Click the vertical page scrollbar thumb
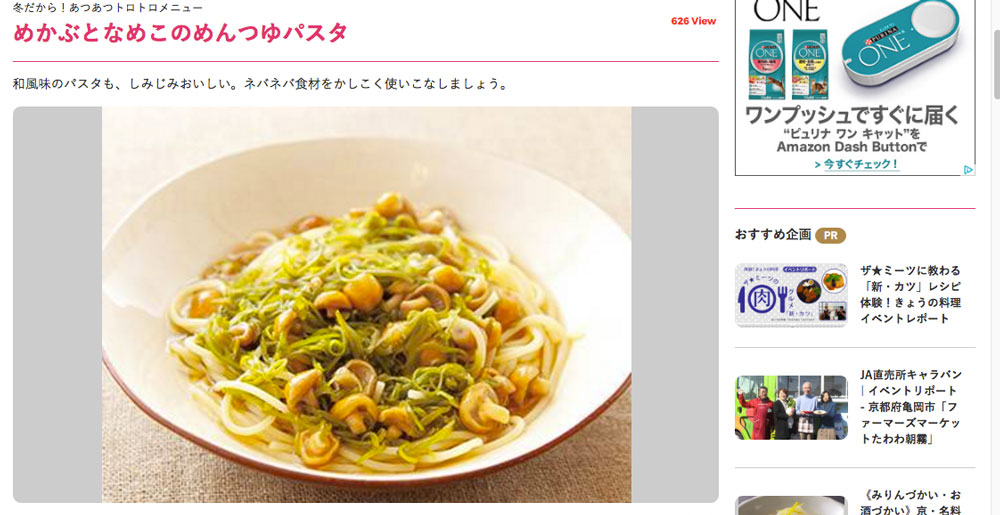This screenshot has width=1000, height=515. (996, 49)
